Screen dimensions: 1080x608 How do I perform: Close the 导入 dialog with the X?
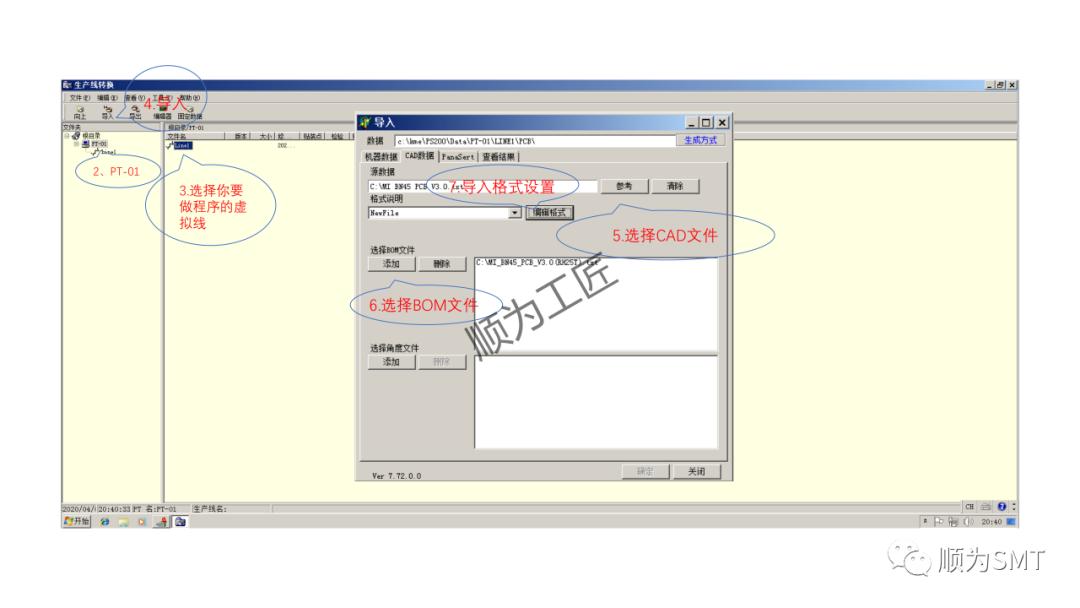(x=722, y=123)
